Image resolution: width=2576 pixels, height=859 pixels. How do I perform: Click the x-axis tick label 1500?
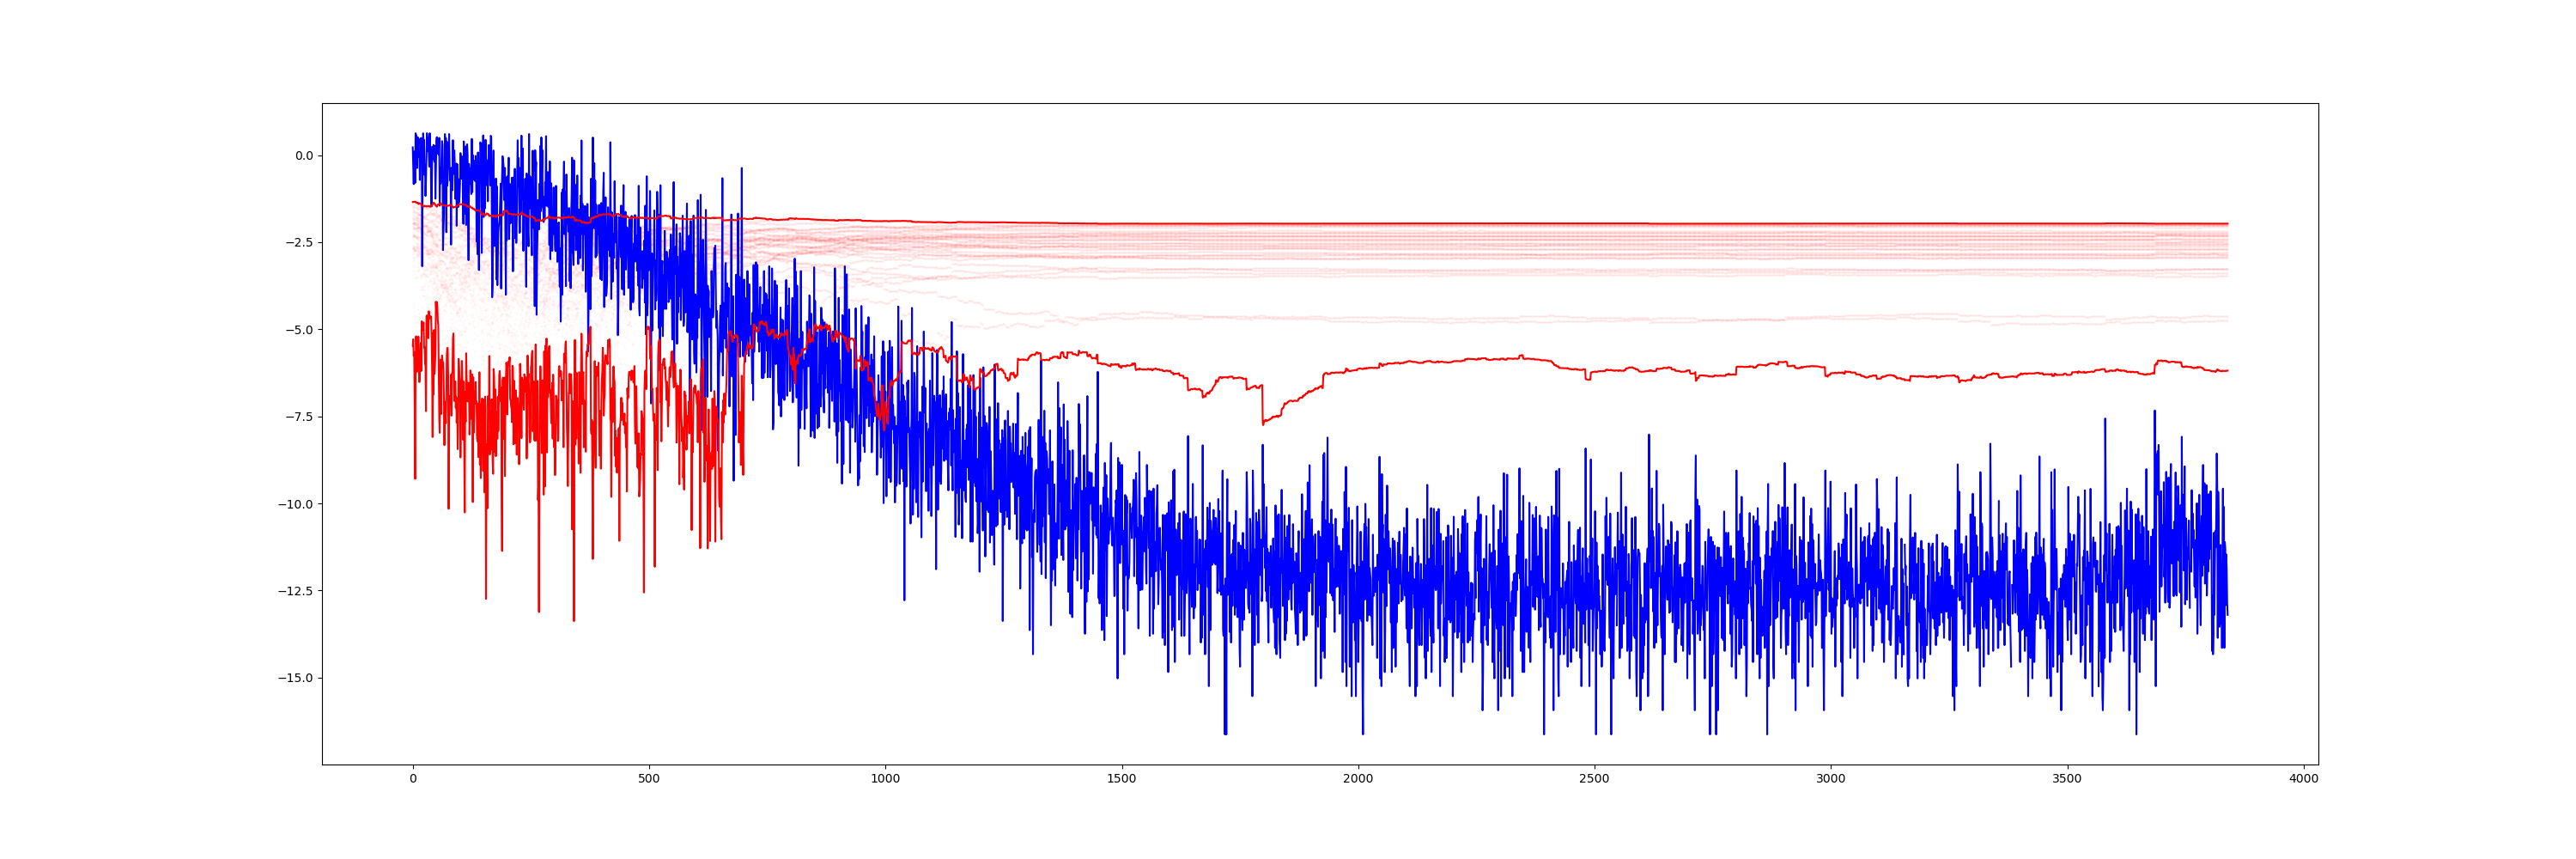tap(1122, 779)
